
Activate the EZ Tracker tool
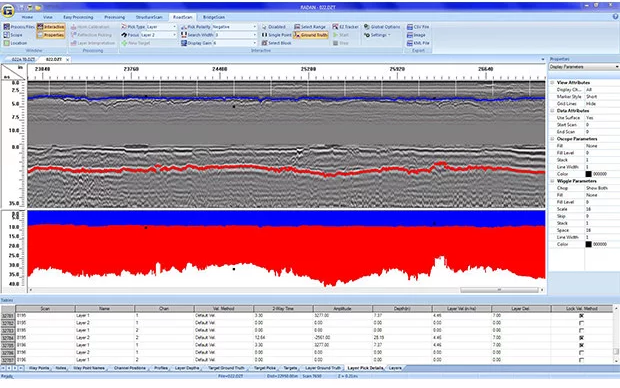[x=346, y=27]
